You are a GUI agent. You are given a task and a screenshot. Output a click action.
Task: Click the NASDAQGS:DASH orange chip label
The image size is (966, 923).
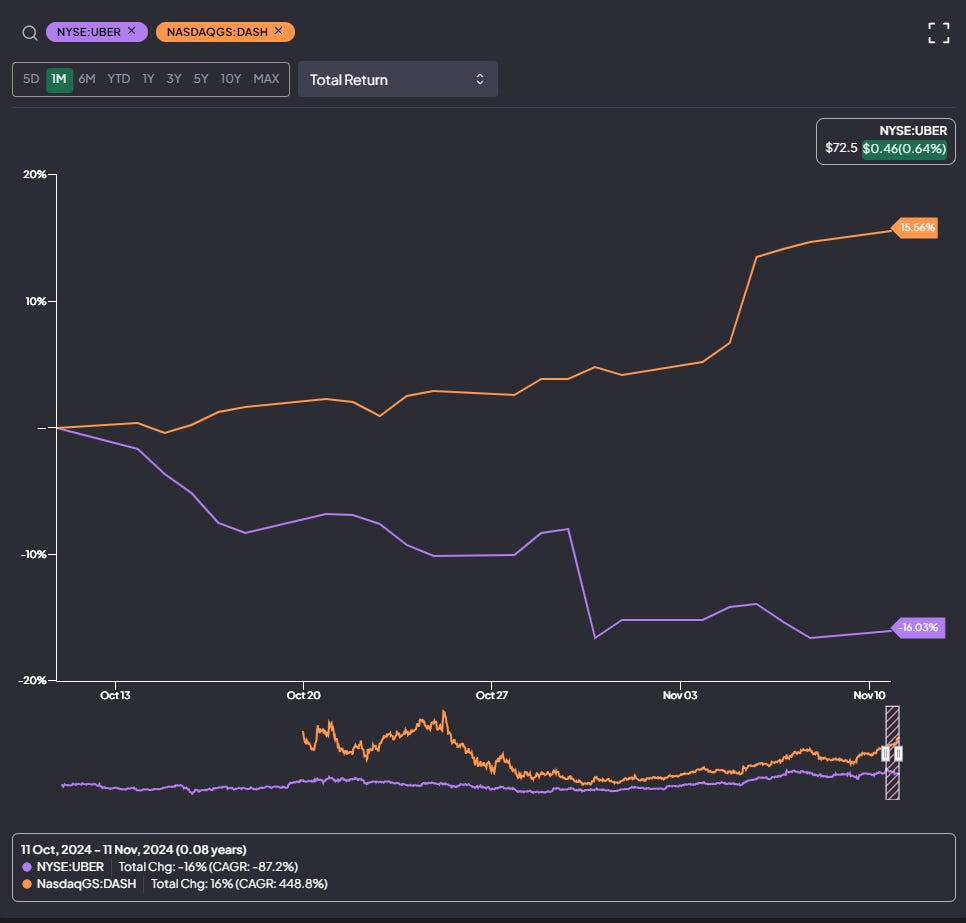coord(217,32)
